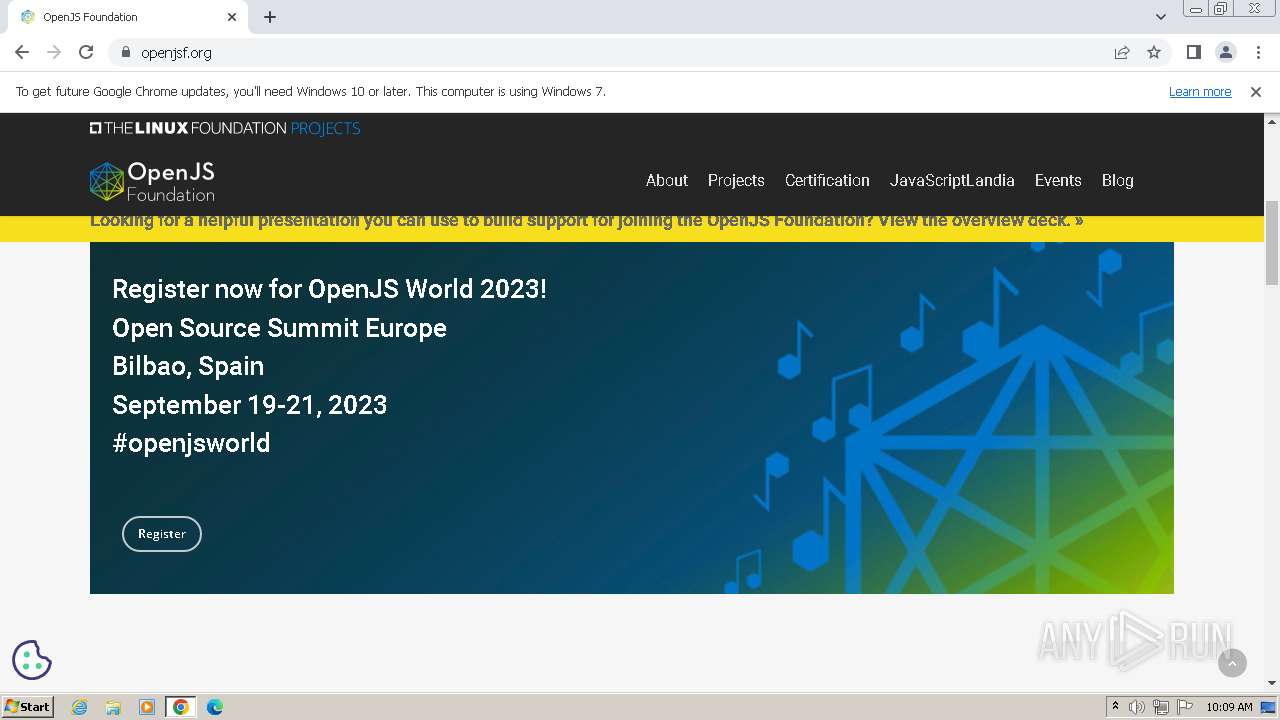This screenshot has height=720, width=1280.
Task: Open the Events menu item
Action: pyautogui.click(x=1058, y=180)
